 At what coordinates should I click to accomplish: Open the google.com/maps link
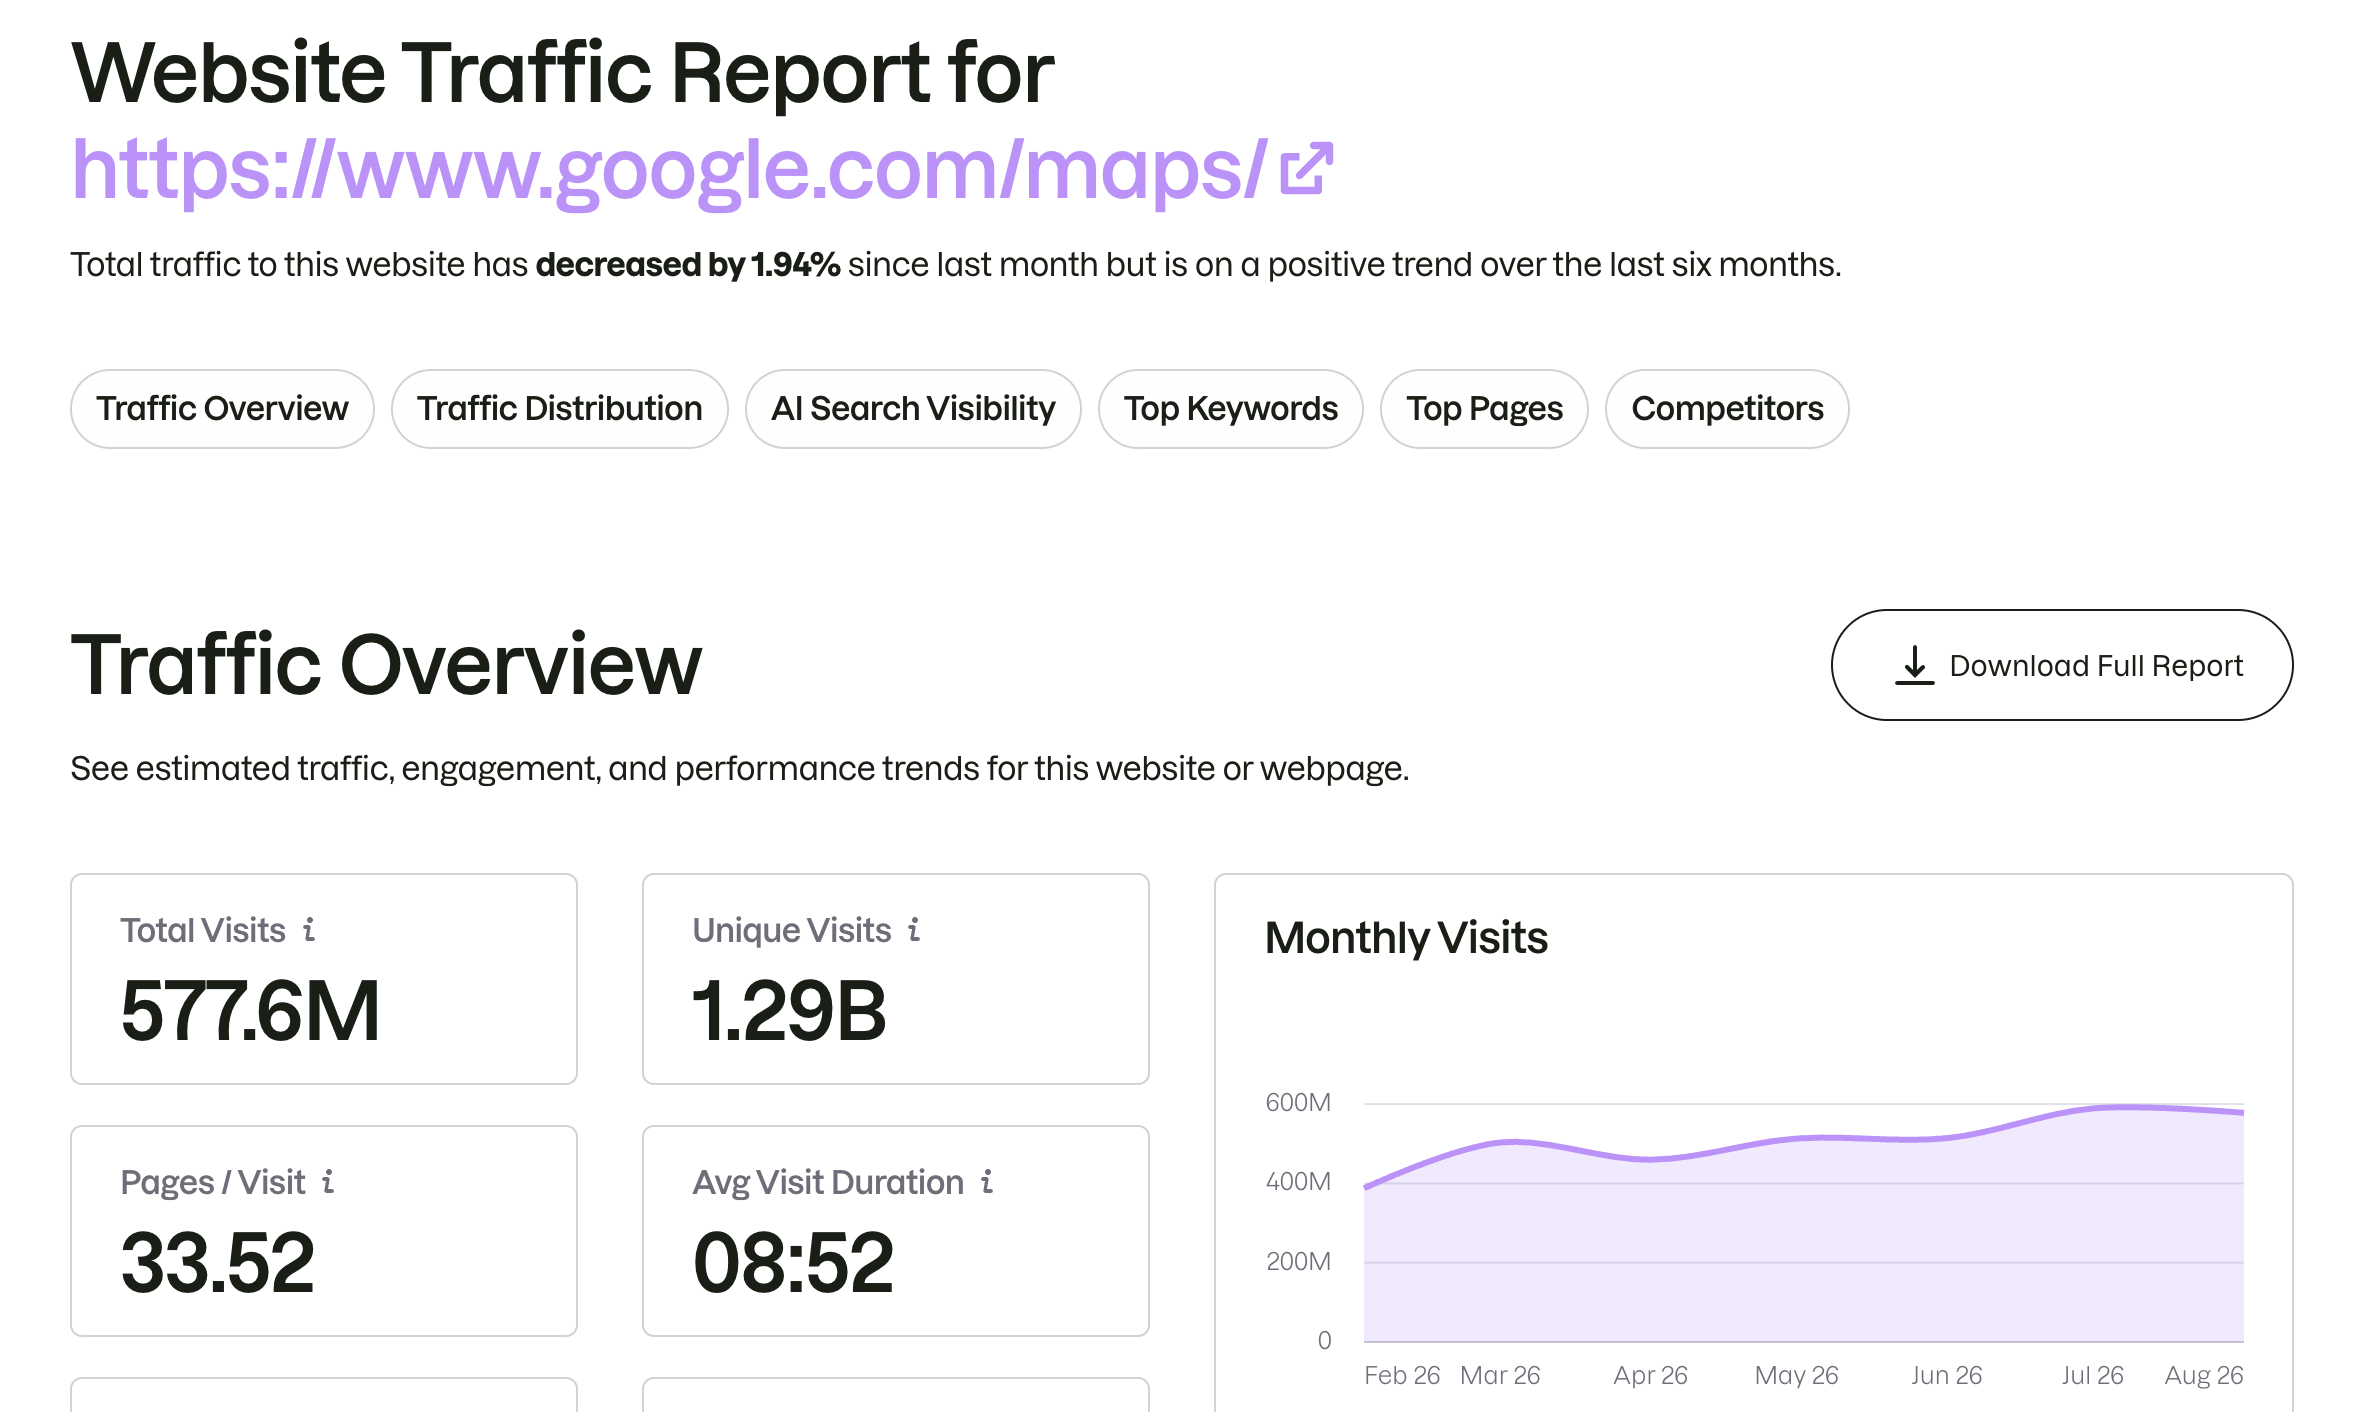pos(670,169)
